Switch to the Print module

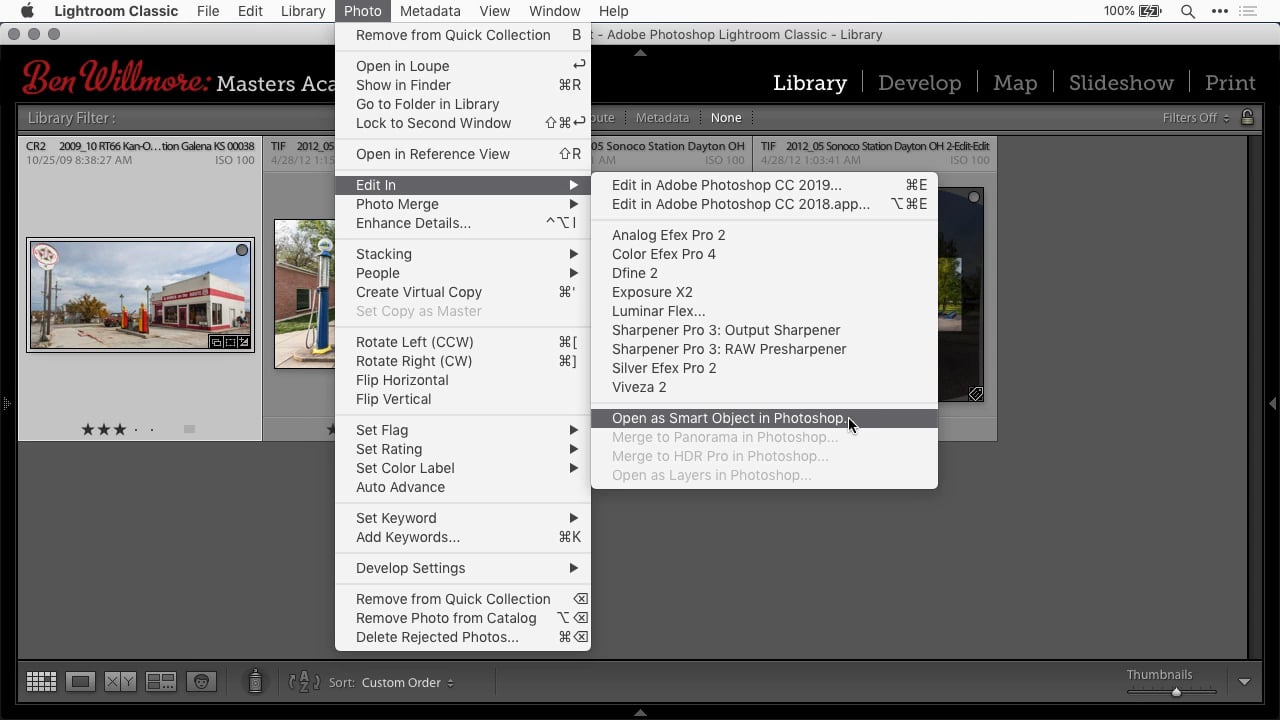point(1230,83)
